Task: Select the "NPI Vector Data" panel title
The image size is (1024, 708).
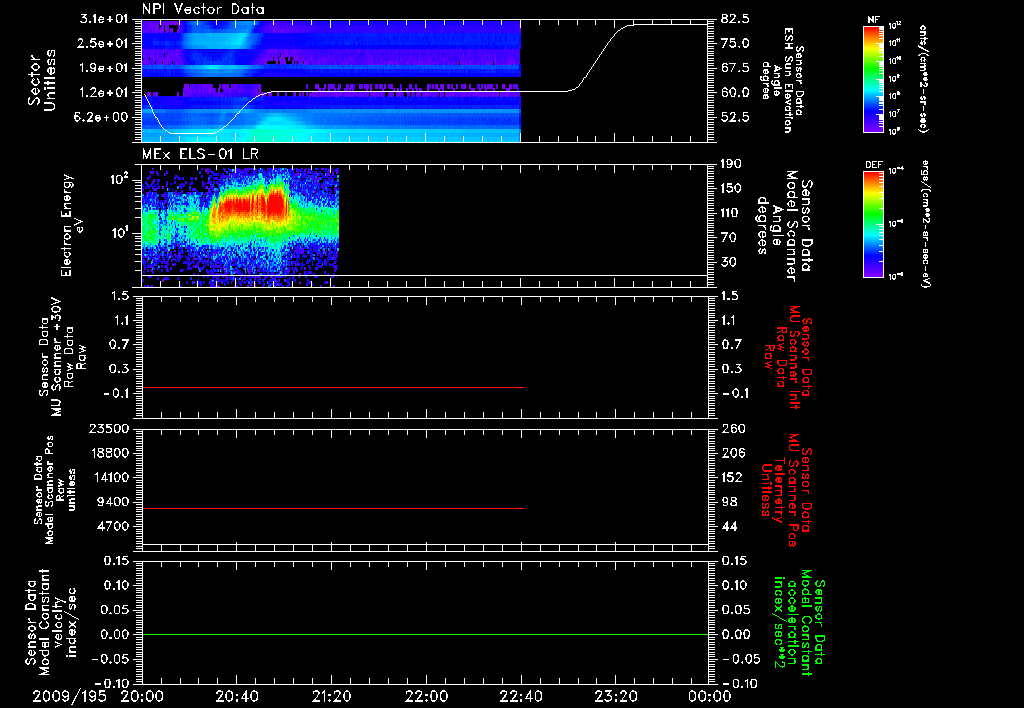Action: [x=203, y=9]
